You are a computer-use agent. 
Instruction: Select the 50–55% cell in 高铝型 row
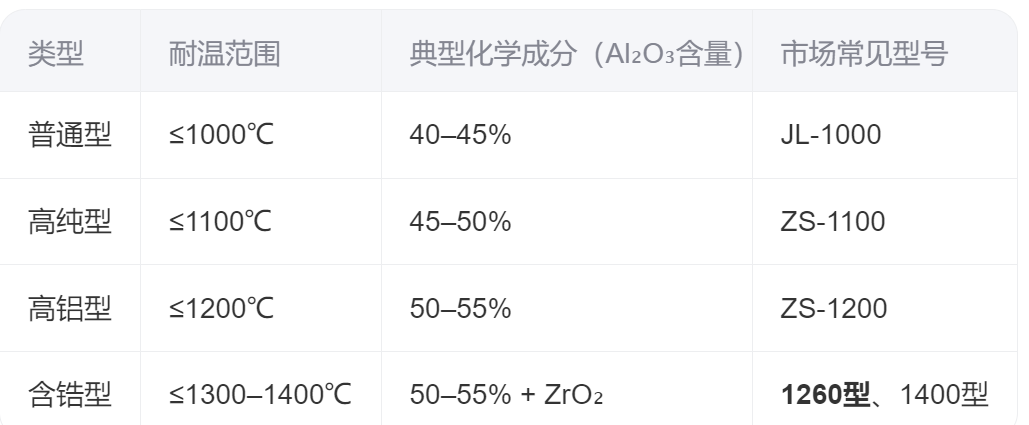[x=460, y=308]
